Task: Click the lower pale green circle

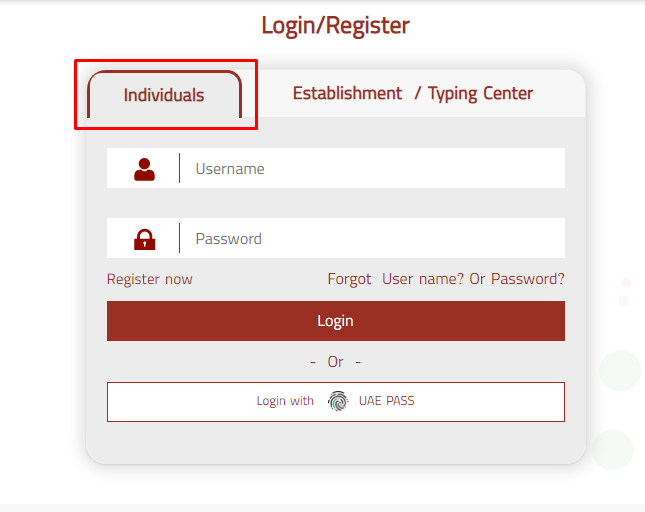Action: tap(612, 449)
